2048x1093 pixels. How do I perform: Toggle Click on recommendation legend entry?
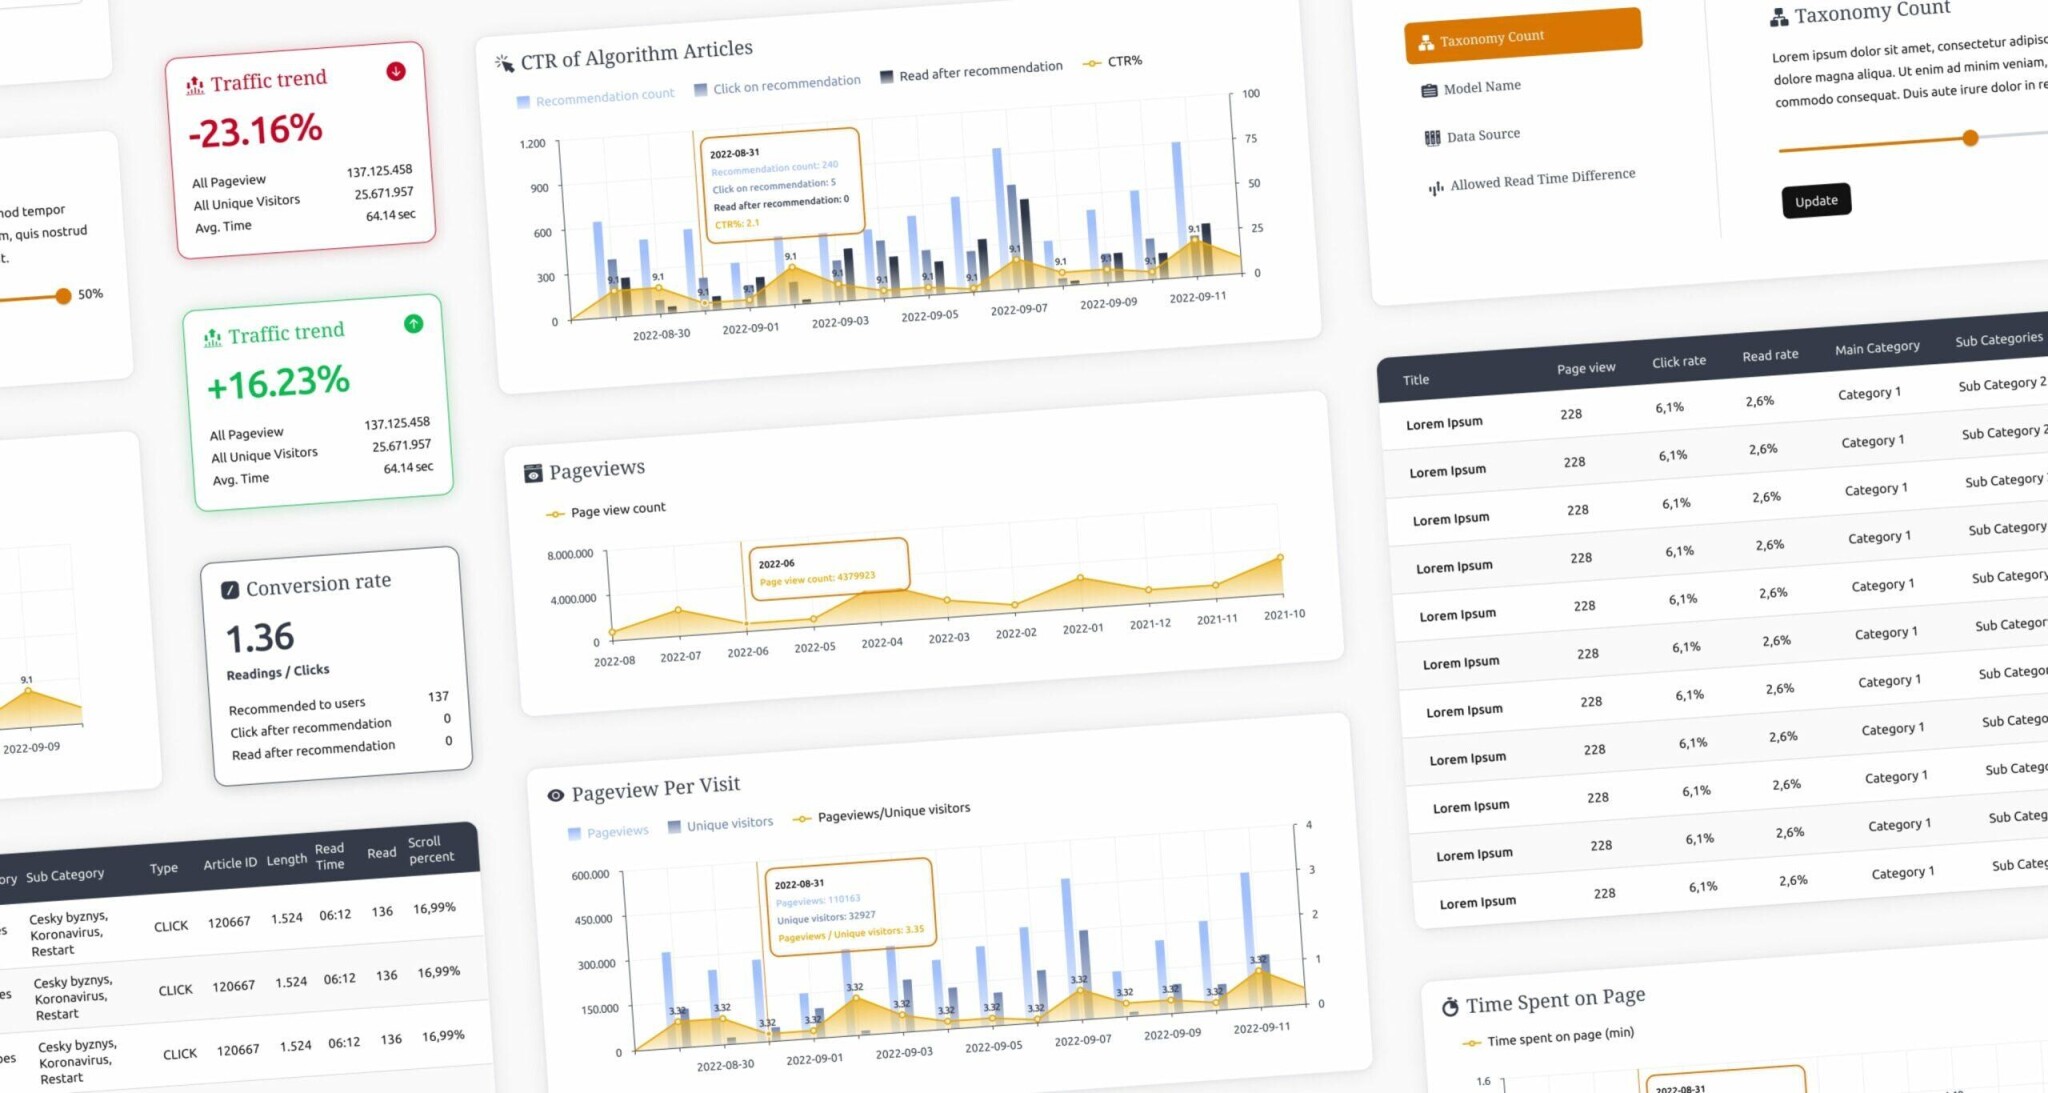(777, 85)
